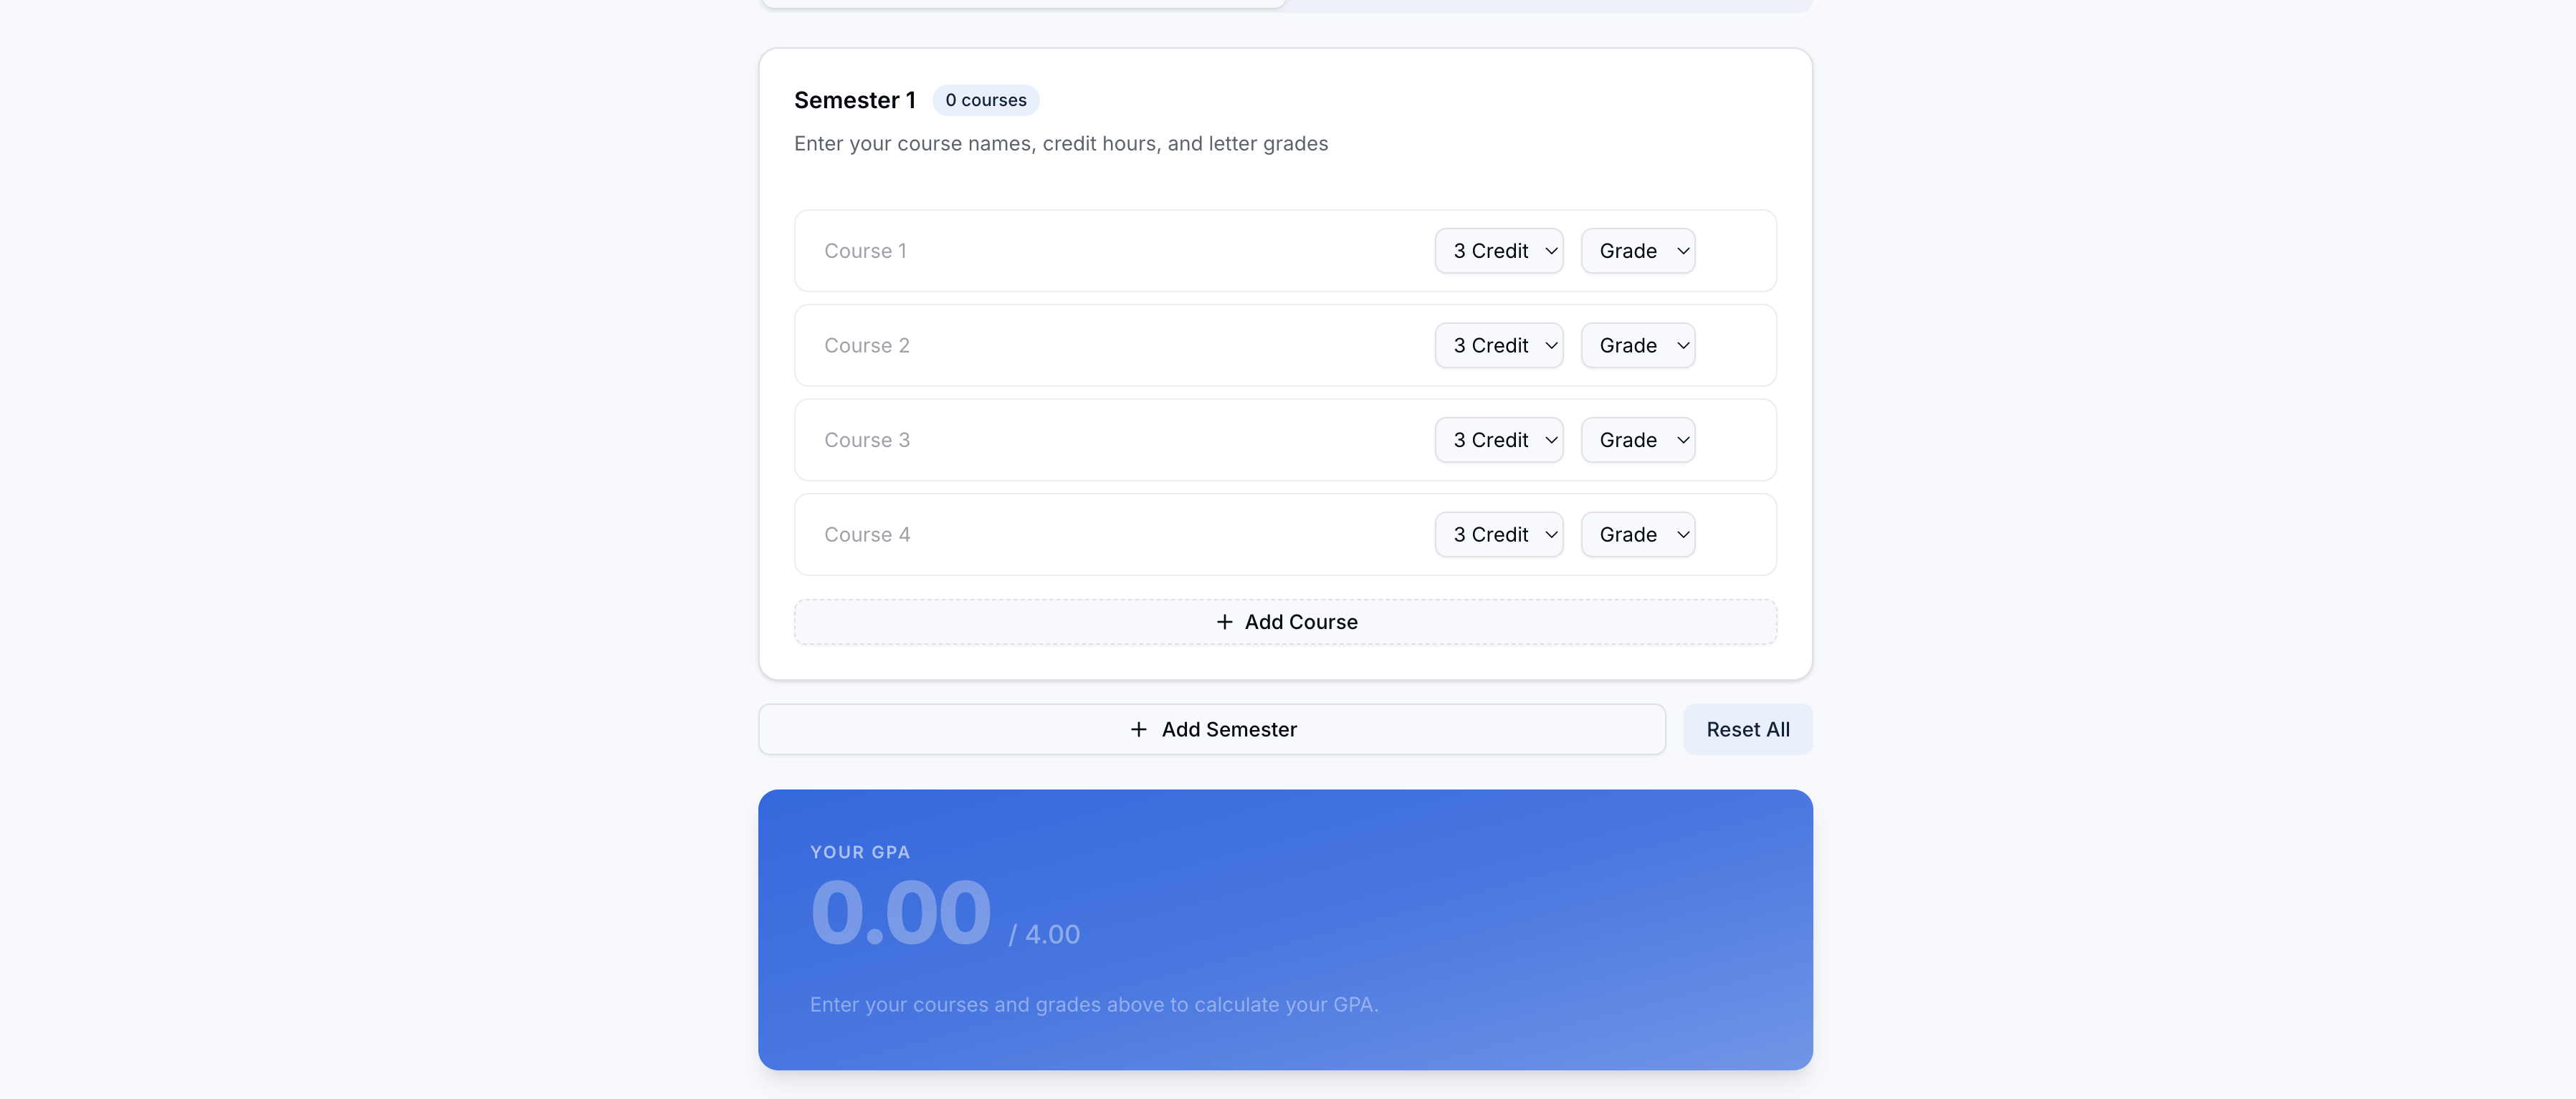The image size is (2576, 1099).
Task: Open the Course 3 grade dropdown
Action: click(1637, 440)
